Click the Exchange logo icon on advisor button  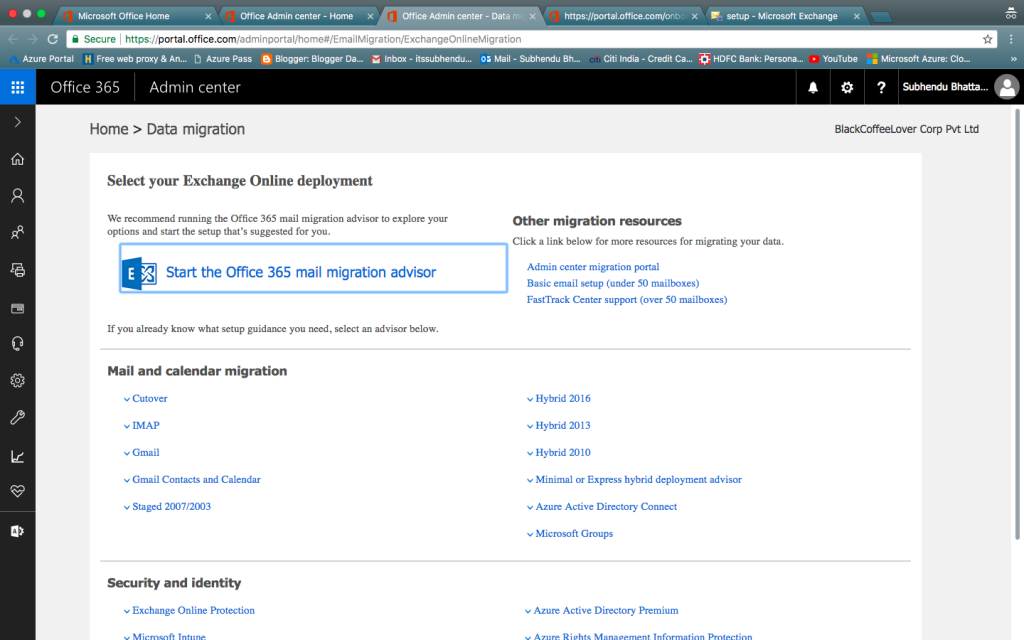(x=139, y=274)
